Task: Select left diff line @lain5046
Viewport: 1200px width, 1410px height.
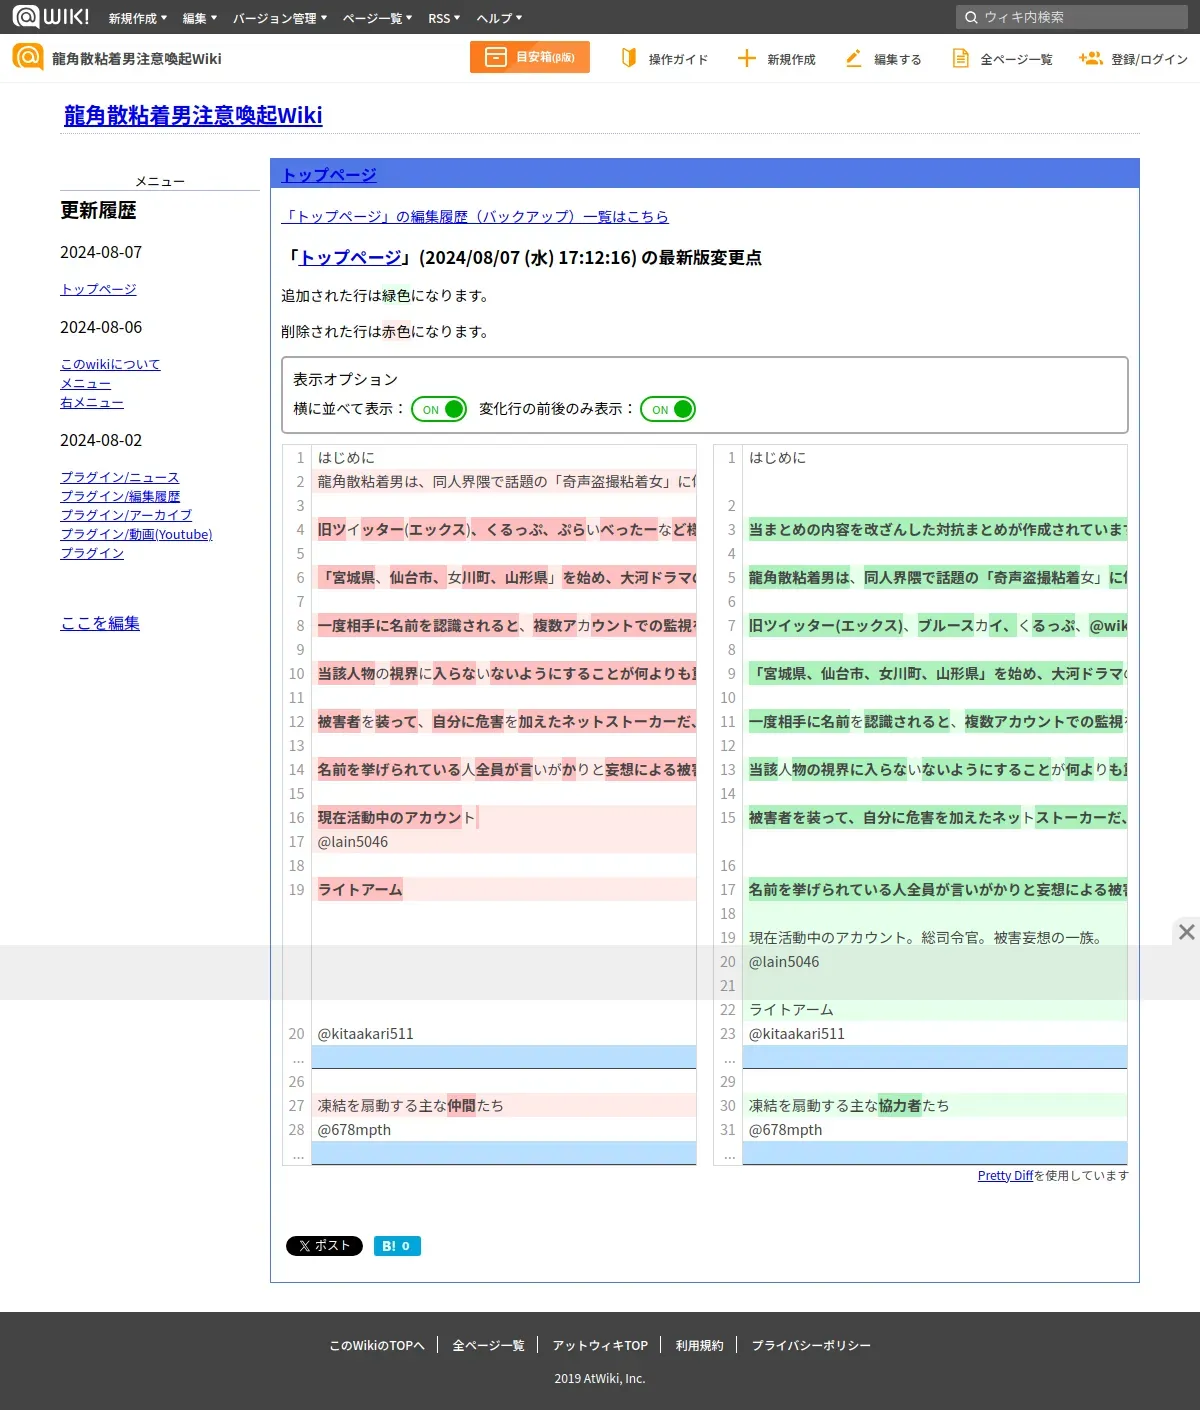Action: [504, 842]
